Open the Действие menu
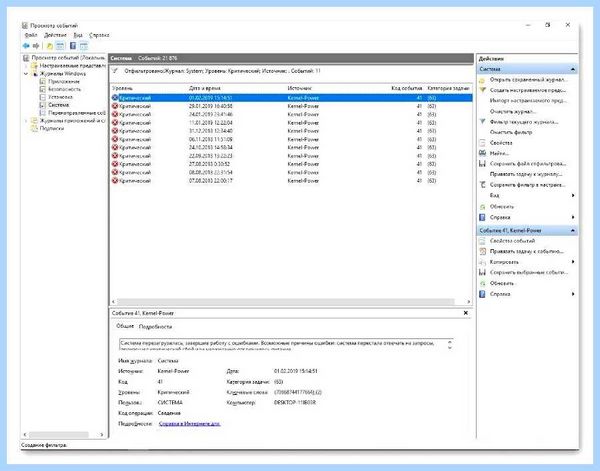Image resolution: width=600 pixels, height=471 pixels. [55, 35]
